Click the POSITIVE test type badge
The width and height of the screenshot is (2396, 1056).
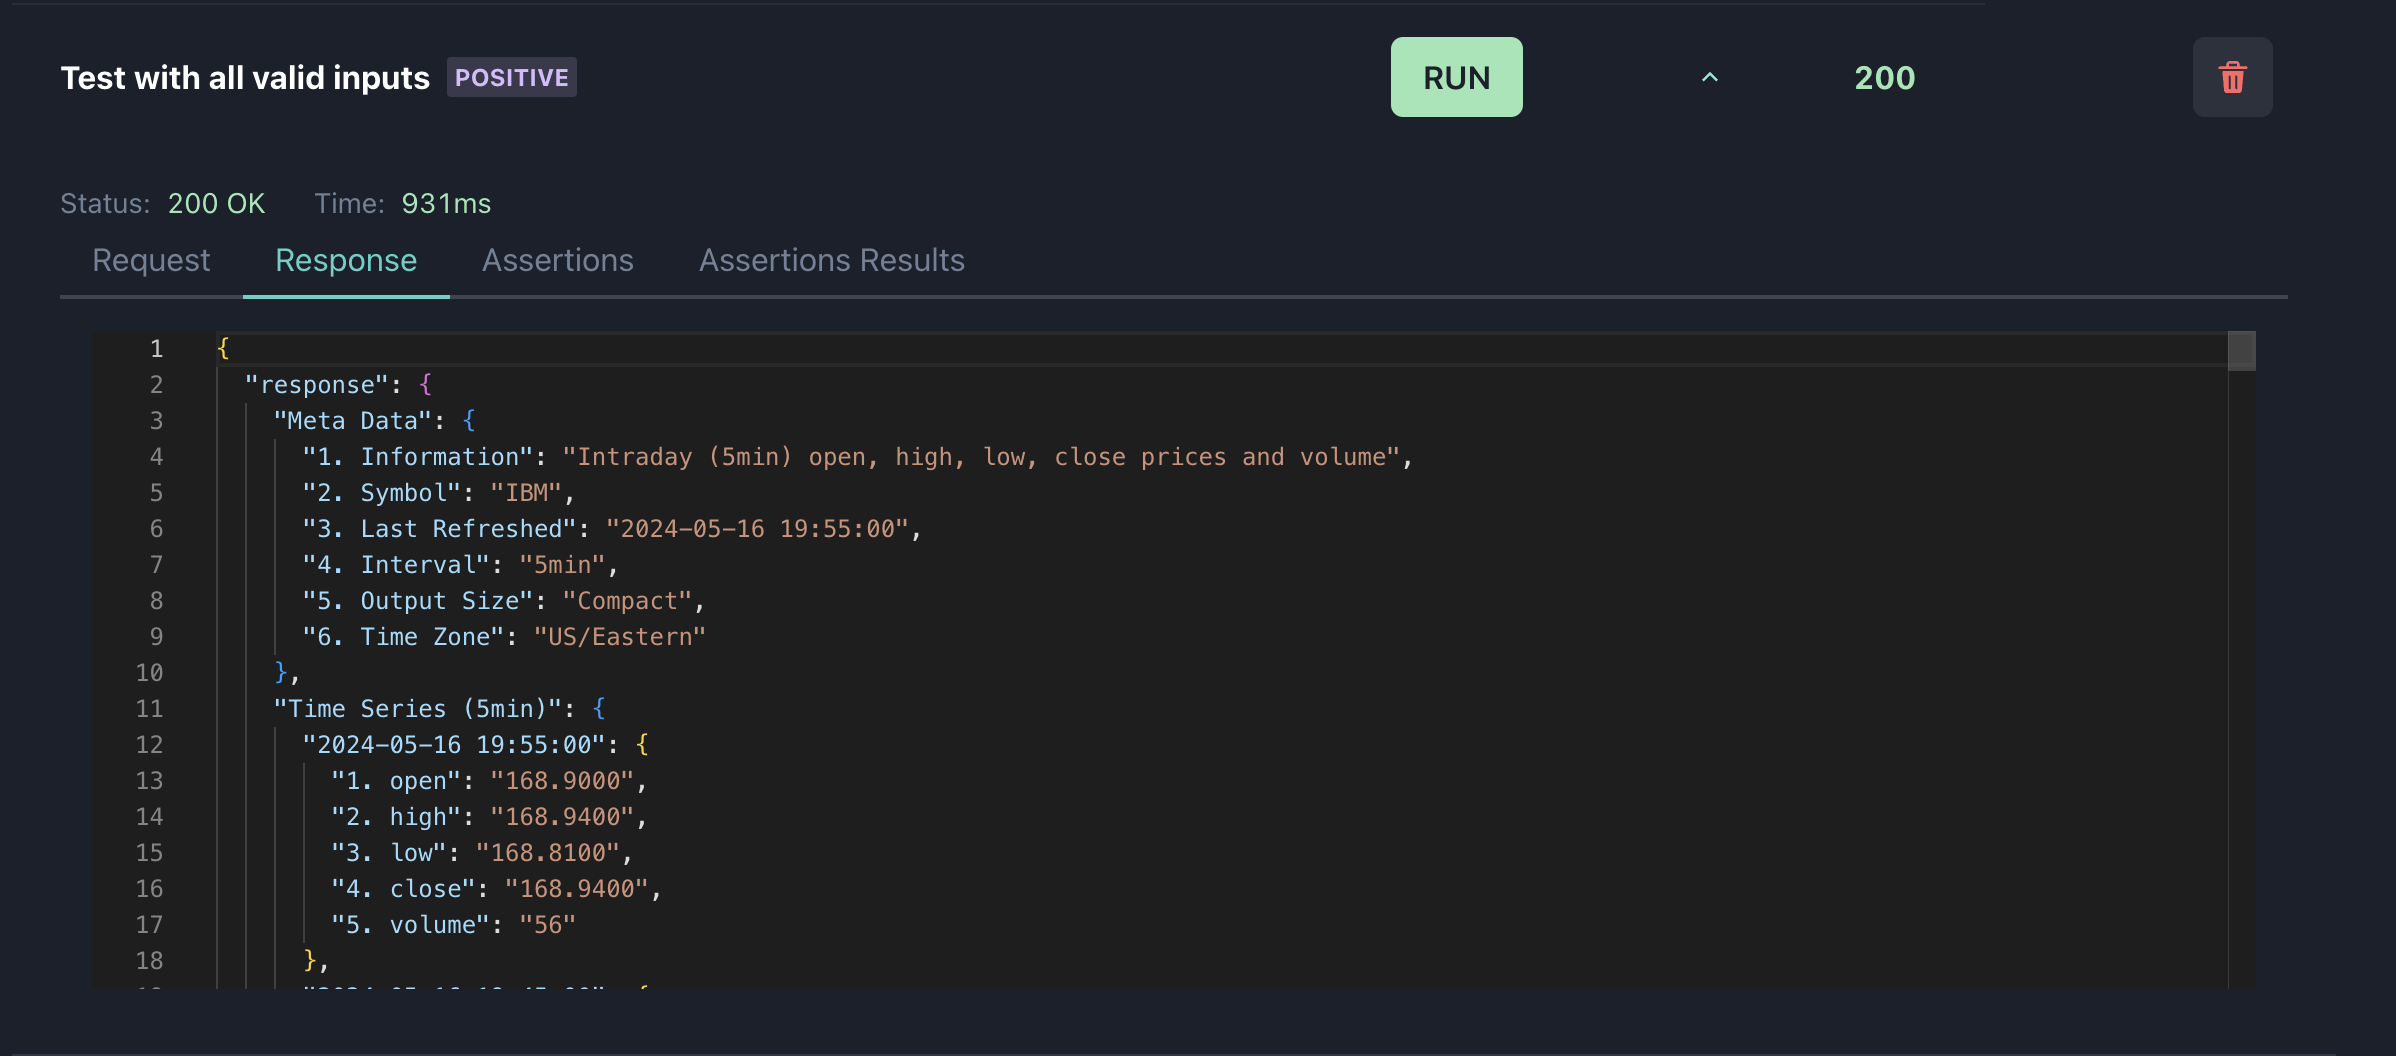[511, 78]
